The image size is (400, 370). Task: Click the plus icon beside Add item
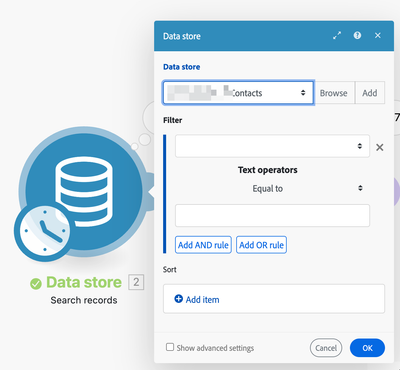pos(179,299)
